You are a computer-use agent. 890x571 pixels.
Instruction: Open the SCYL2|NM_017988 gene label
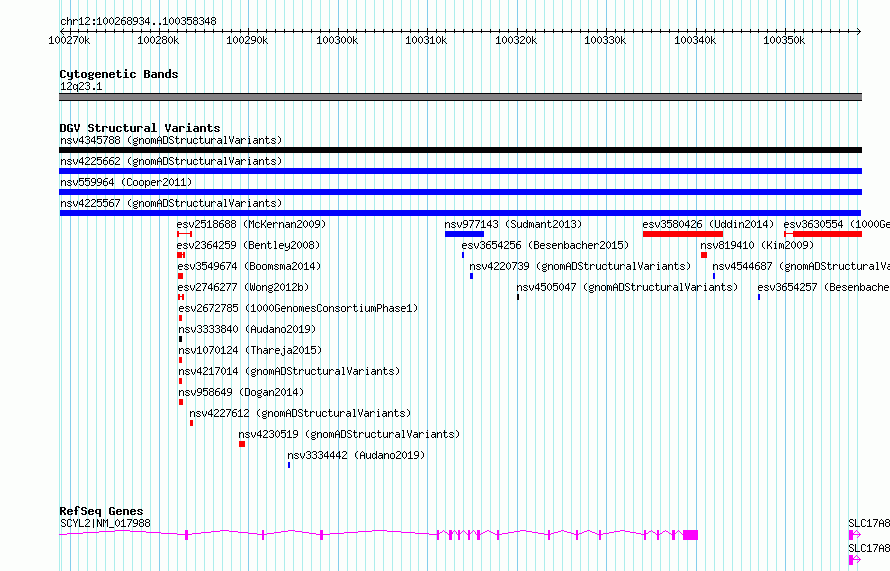[105, 523]
